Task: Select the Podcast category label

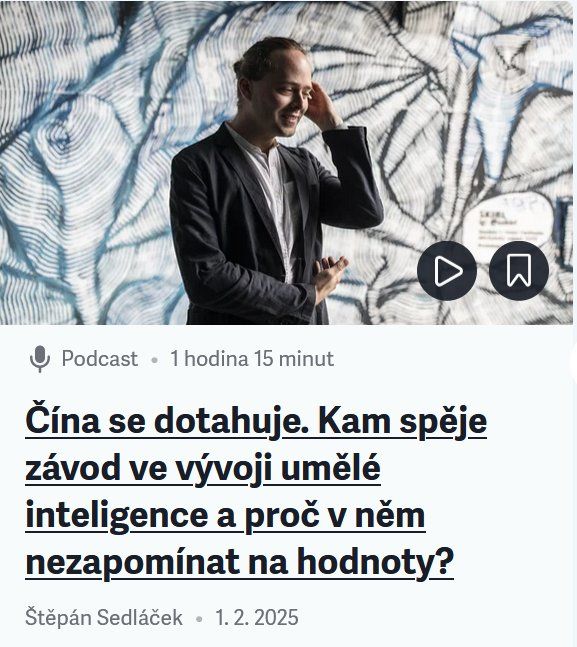Action: (x=99, y=358)
